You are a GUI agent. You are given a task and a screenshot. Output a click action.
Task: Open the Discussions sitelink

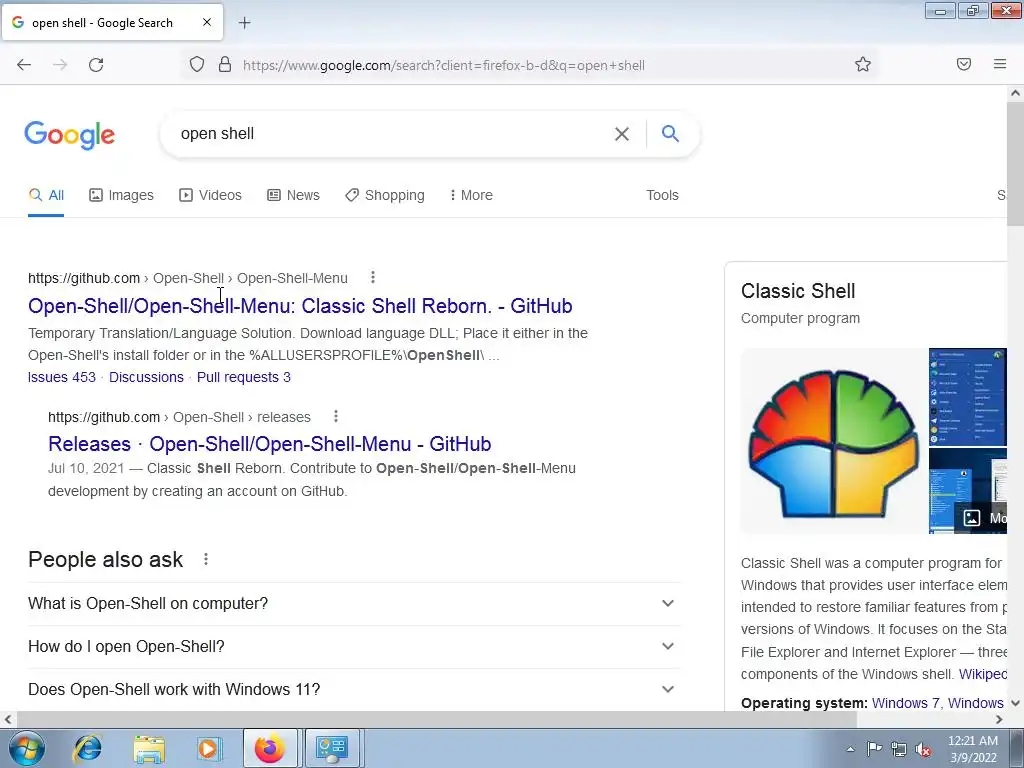coord(146,377)
